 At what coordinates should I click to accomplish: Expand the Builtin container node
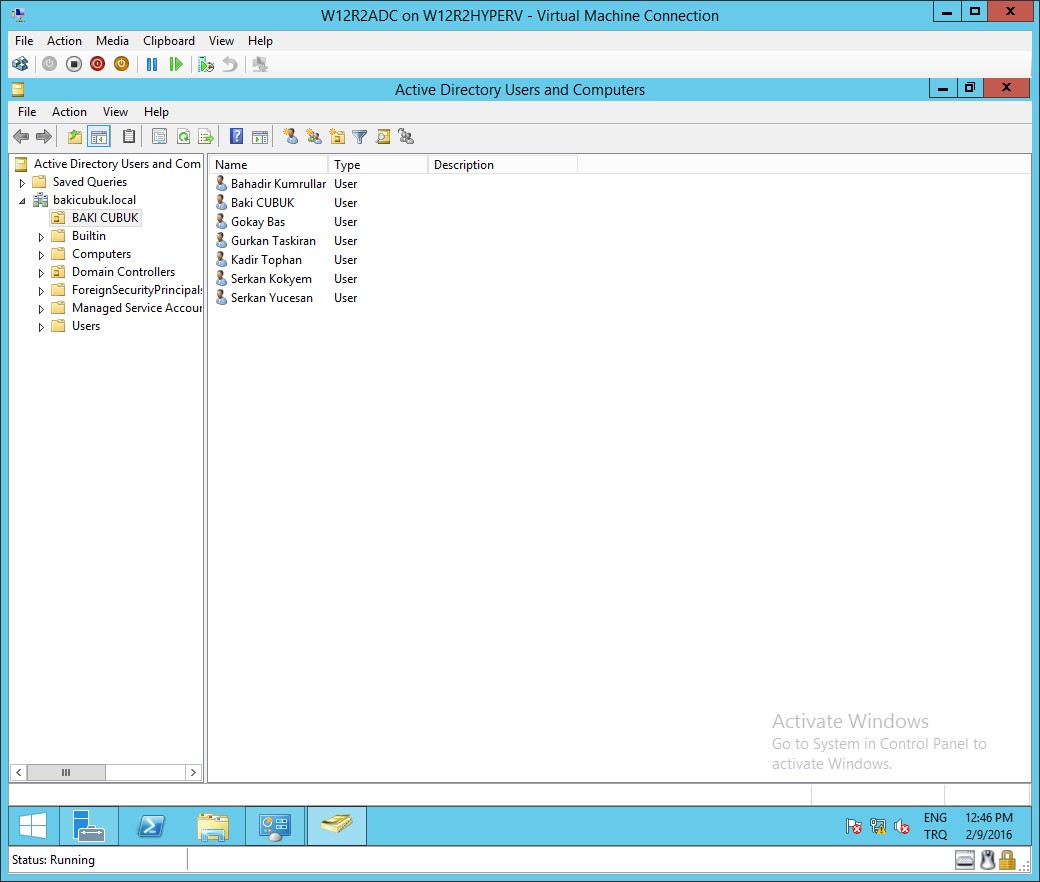coord(41,237)
